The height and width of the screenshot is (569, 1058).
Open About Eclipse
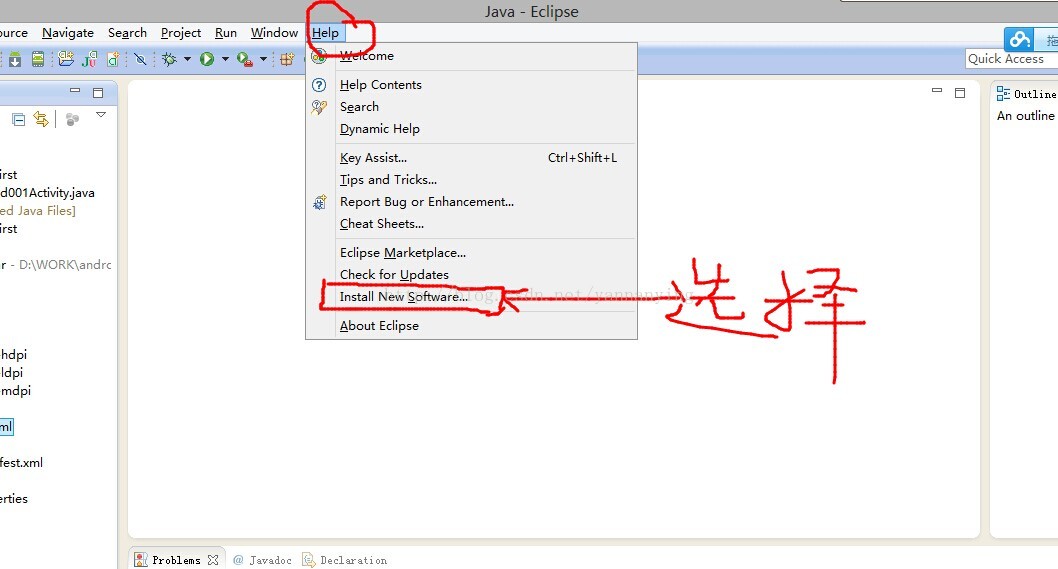point(472,326)
